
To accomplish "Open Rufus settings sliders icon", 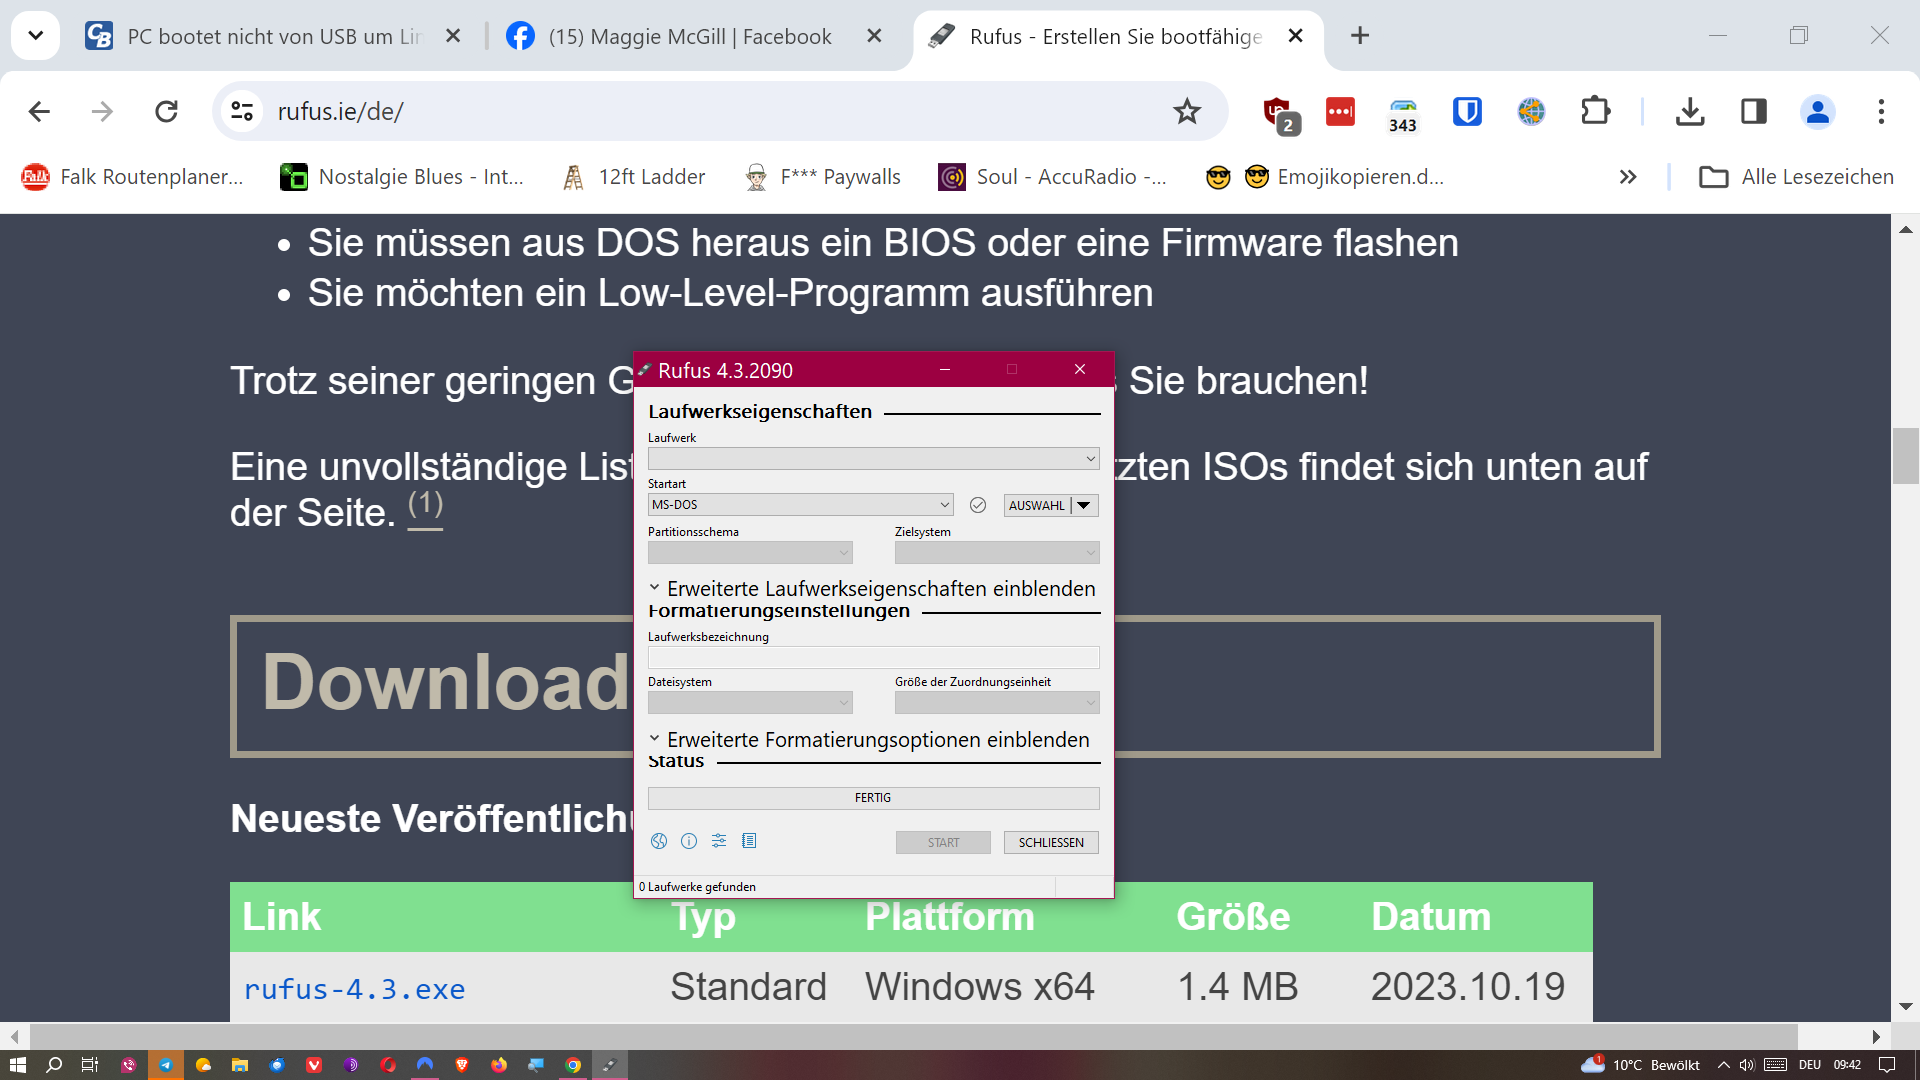I will 719,841.
